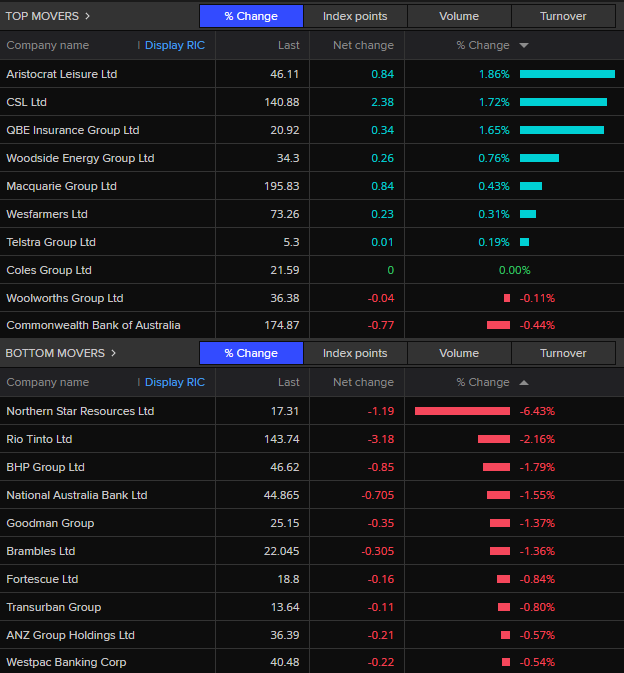
Task: Click the ascending sort arrow in Bottom Movers
Action: [x=524, y=383]
